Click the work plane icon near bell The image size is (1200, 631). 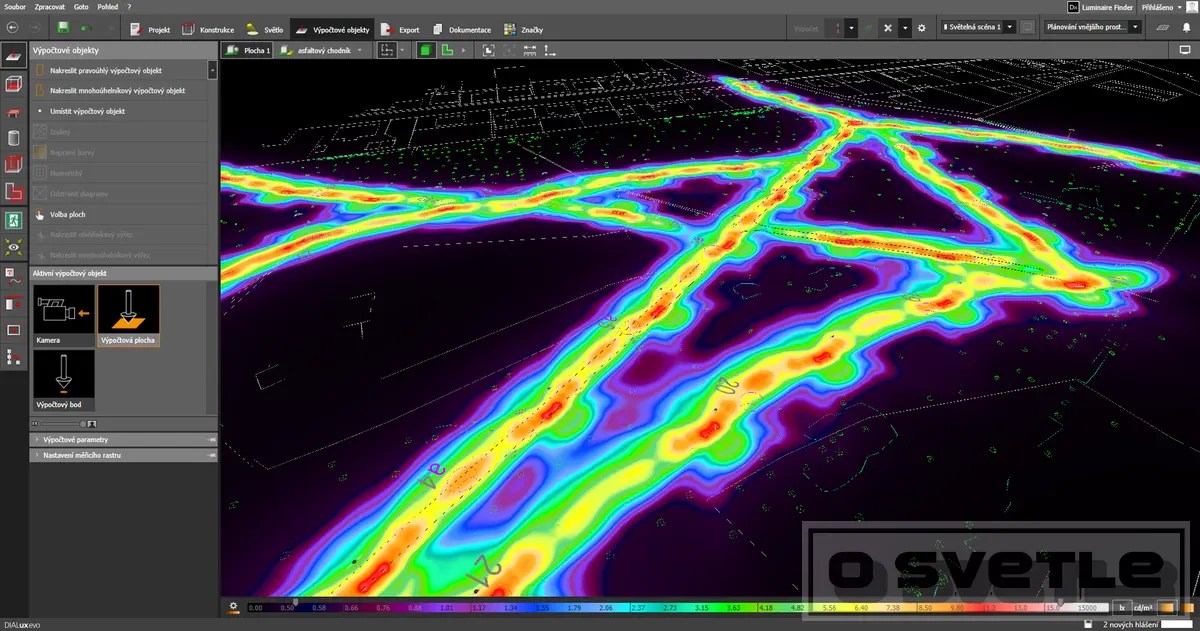pyautogui.click(x=1165, y=28)
